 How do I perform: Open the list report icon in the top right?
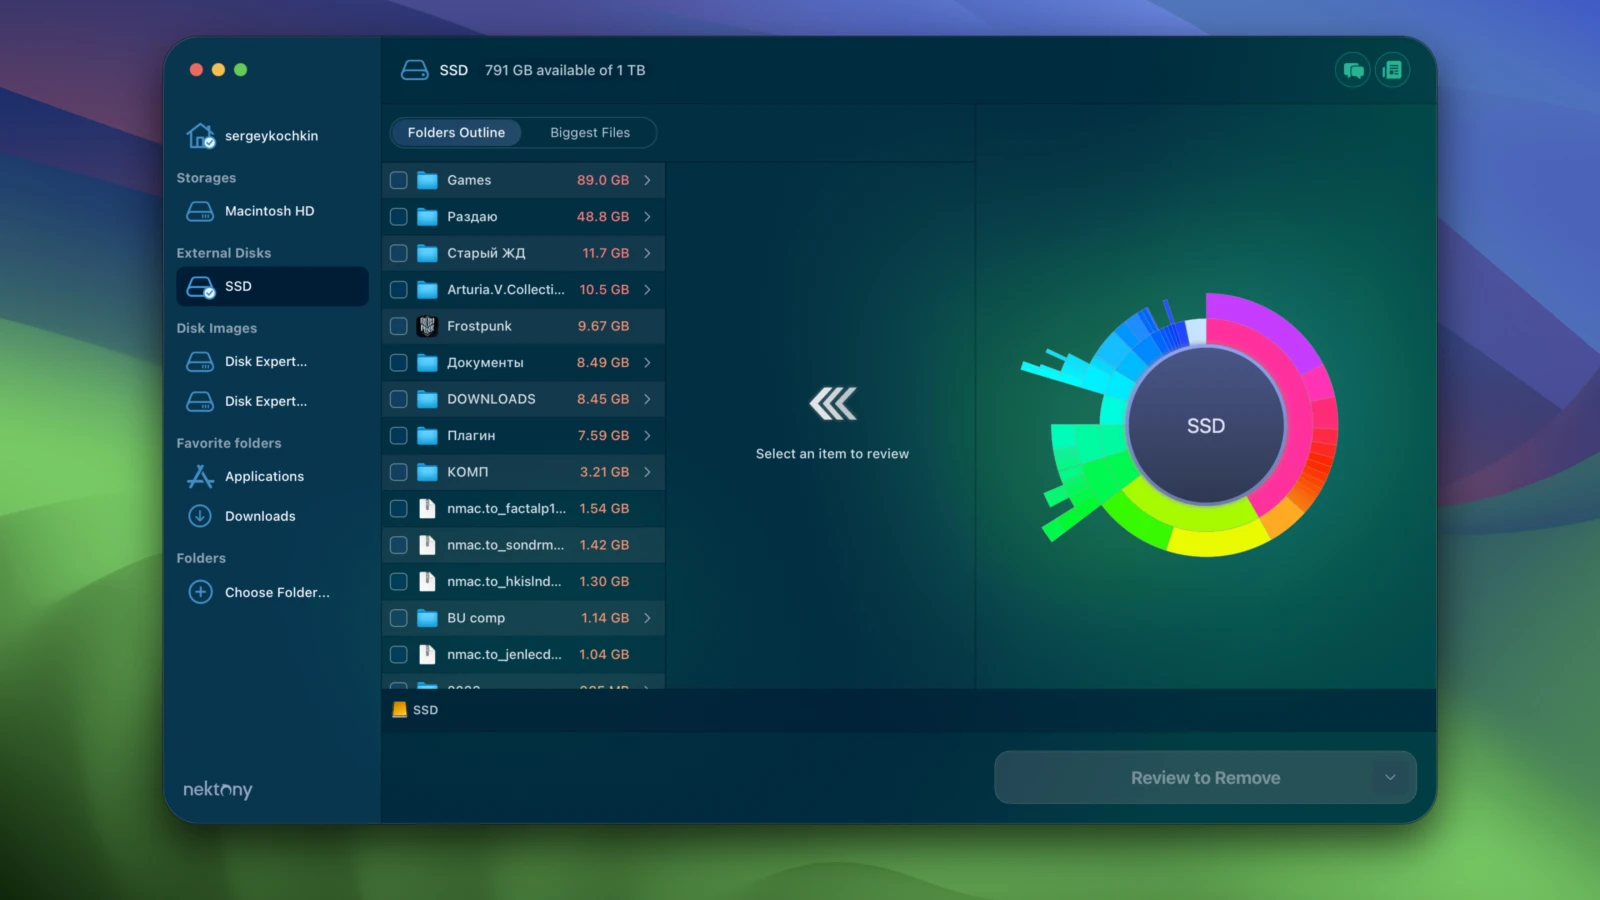(x=1392, y=70)
